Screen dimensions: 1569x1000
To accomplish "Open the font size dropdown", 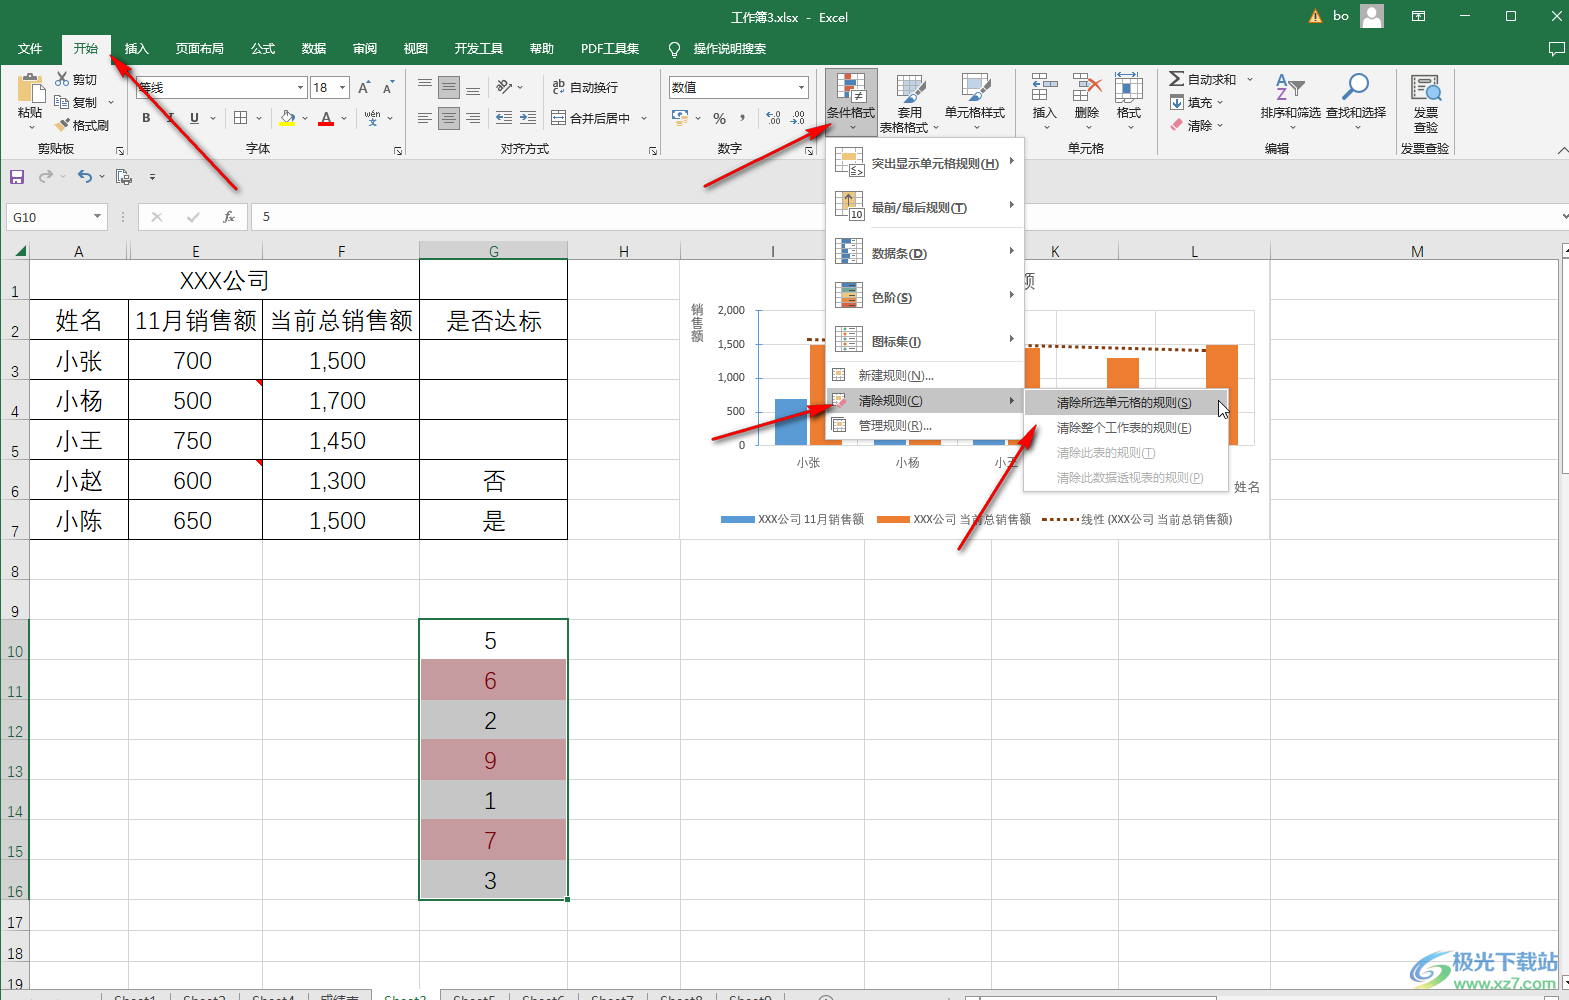I will pyautogui.click(x=342, y=88).
